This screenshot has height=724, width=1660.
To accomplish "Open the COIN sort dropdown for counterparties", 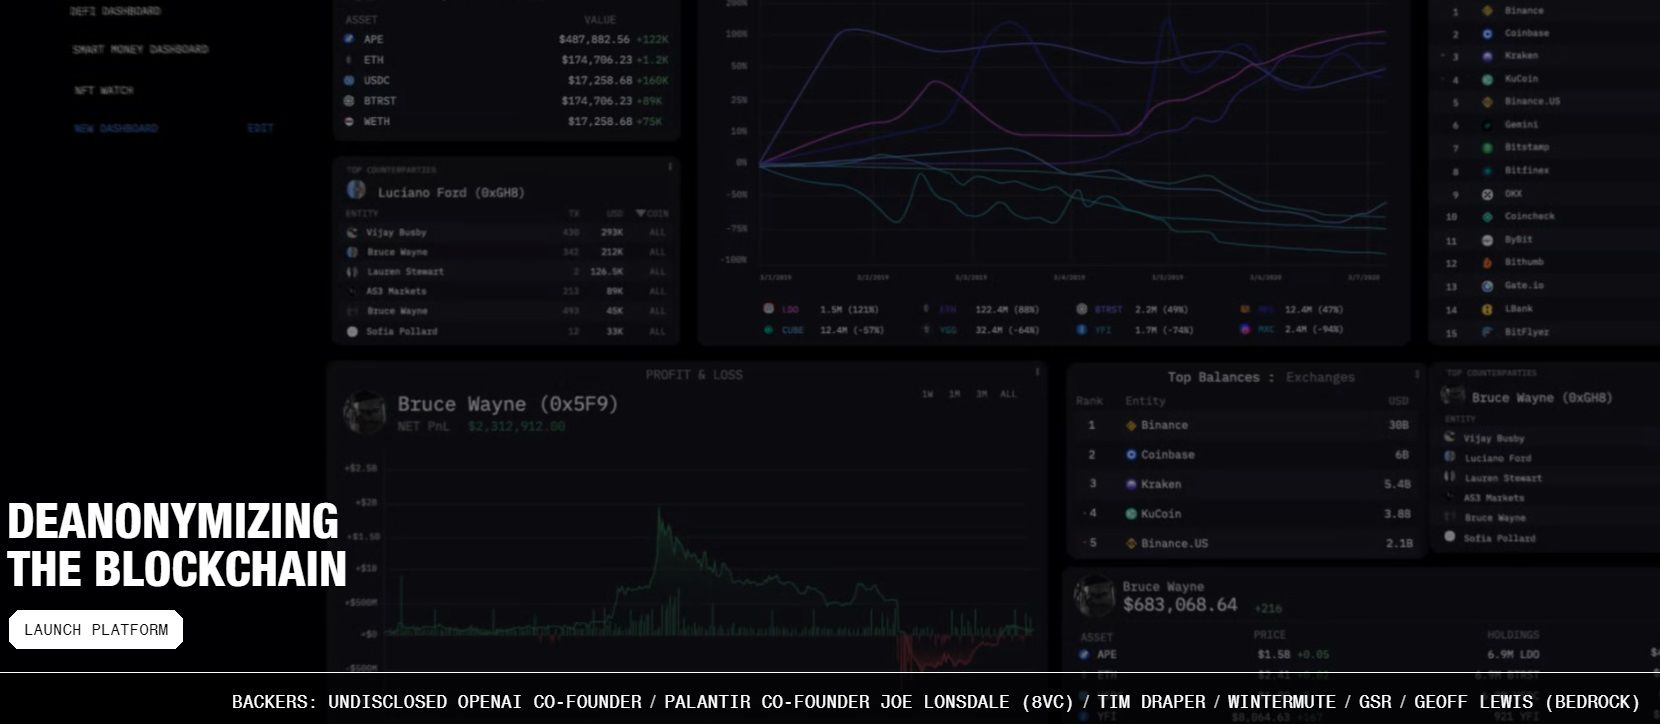I will click(x=641, y=213).
